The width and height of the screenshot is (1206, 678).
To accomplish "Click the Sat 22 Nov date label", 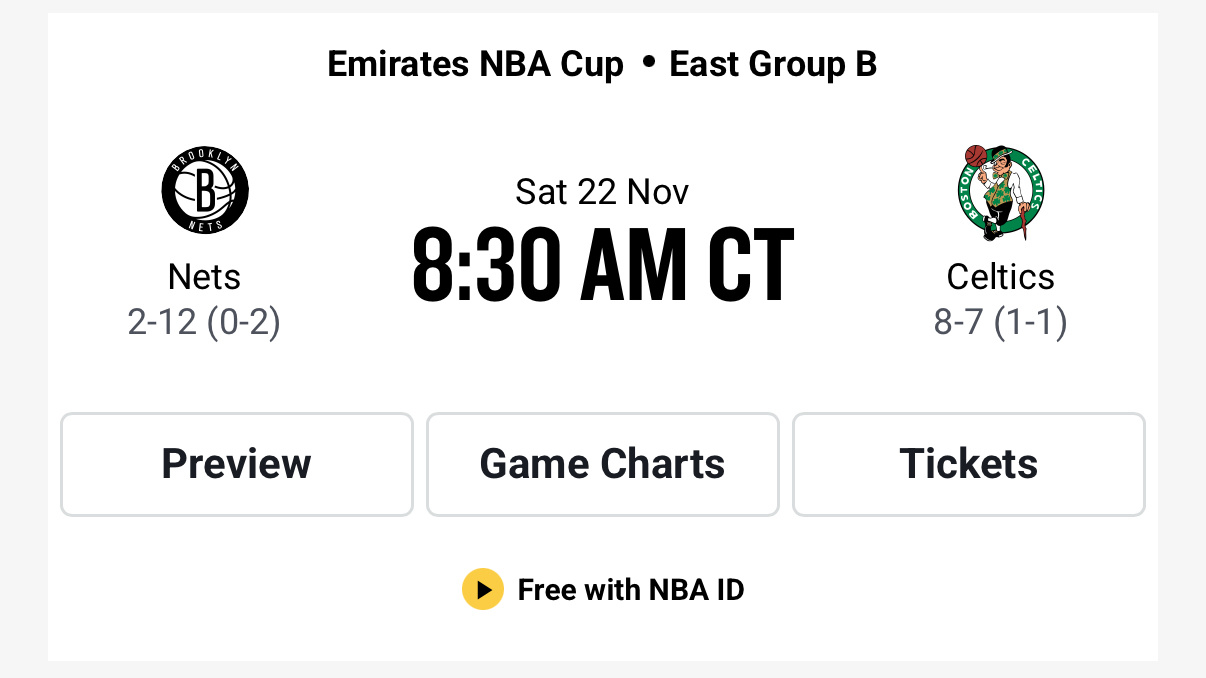I will click(602, 192).
